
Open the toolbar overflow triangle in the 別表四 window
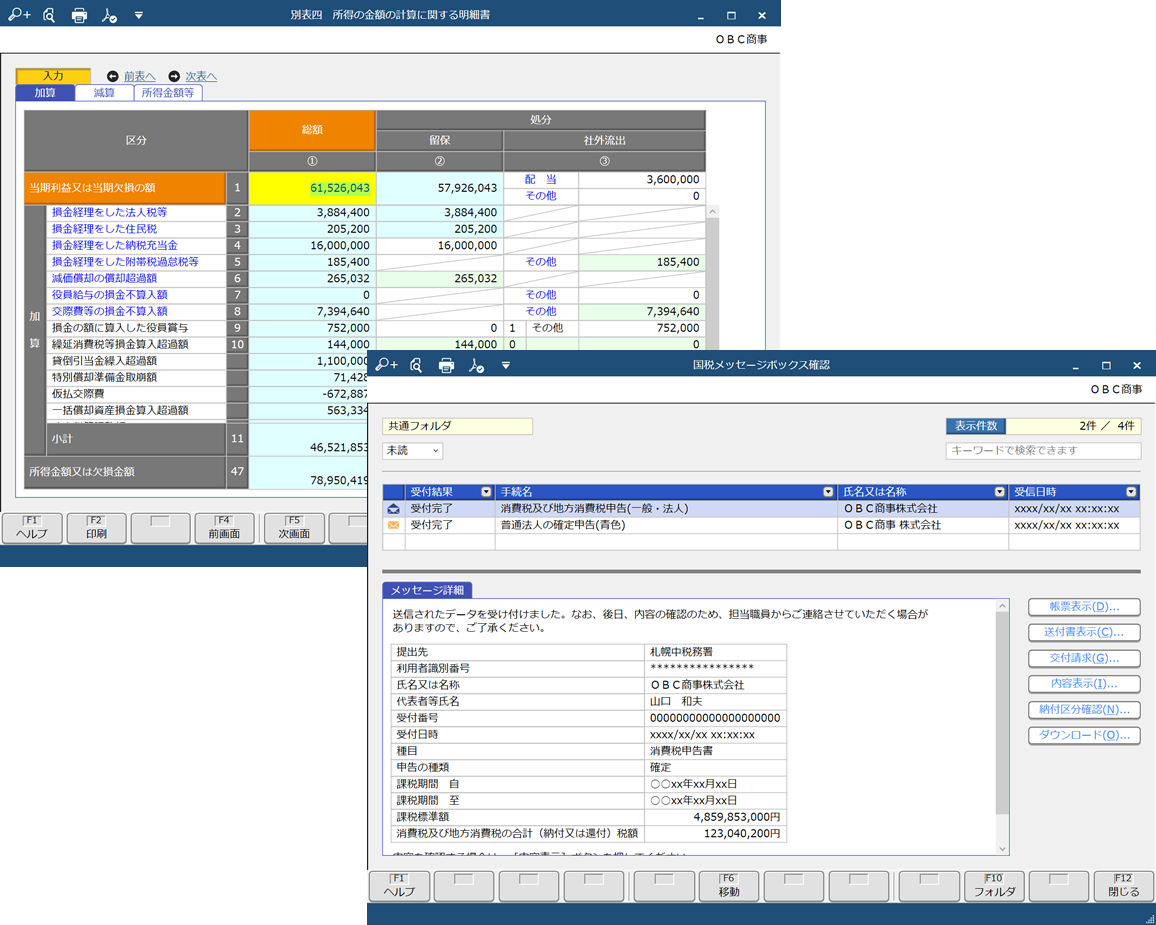[138, 16]
